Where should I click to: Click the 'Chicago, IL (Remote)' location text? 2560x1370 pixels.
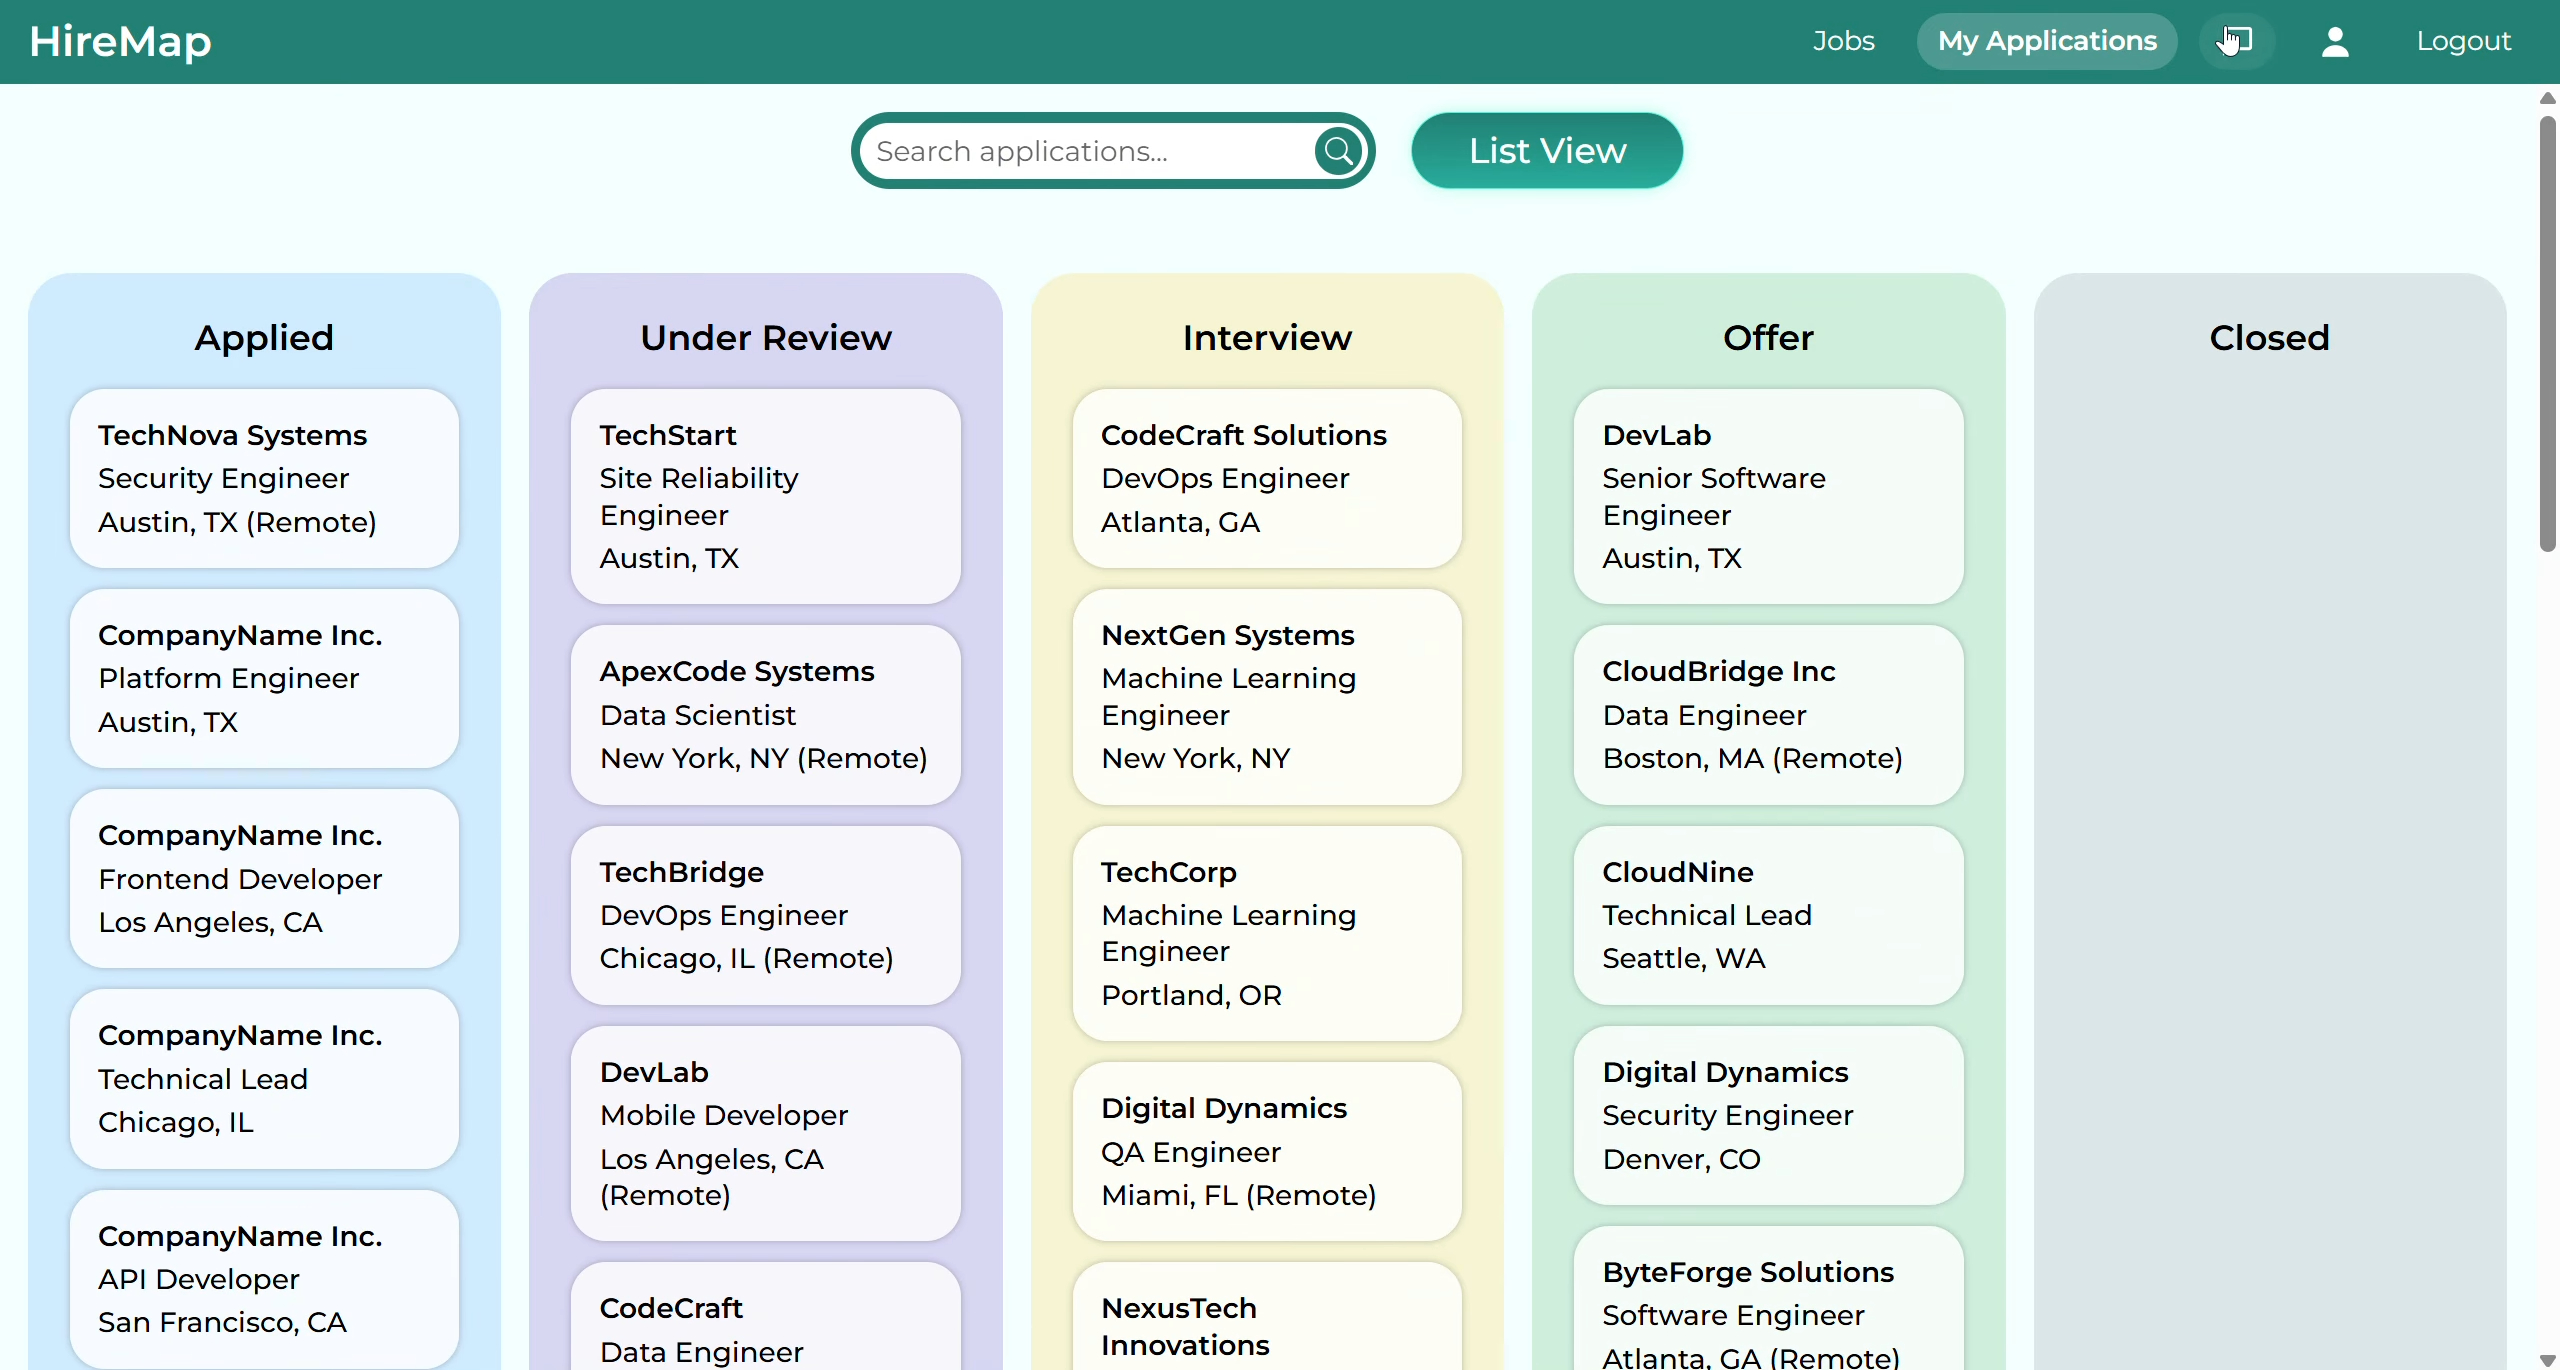747,958
